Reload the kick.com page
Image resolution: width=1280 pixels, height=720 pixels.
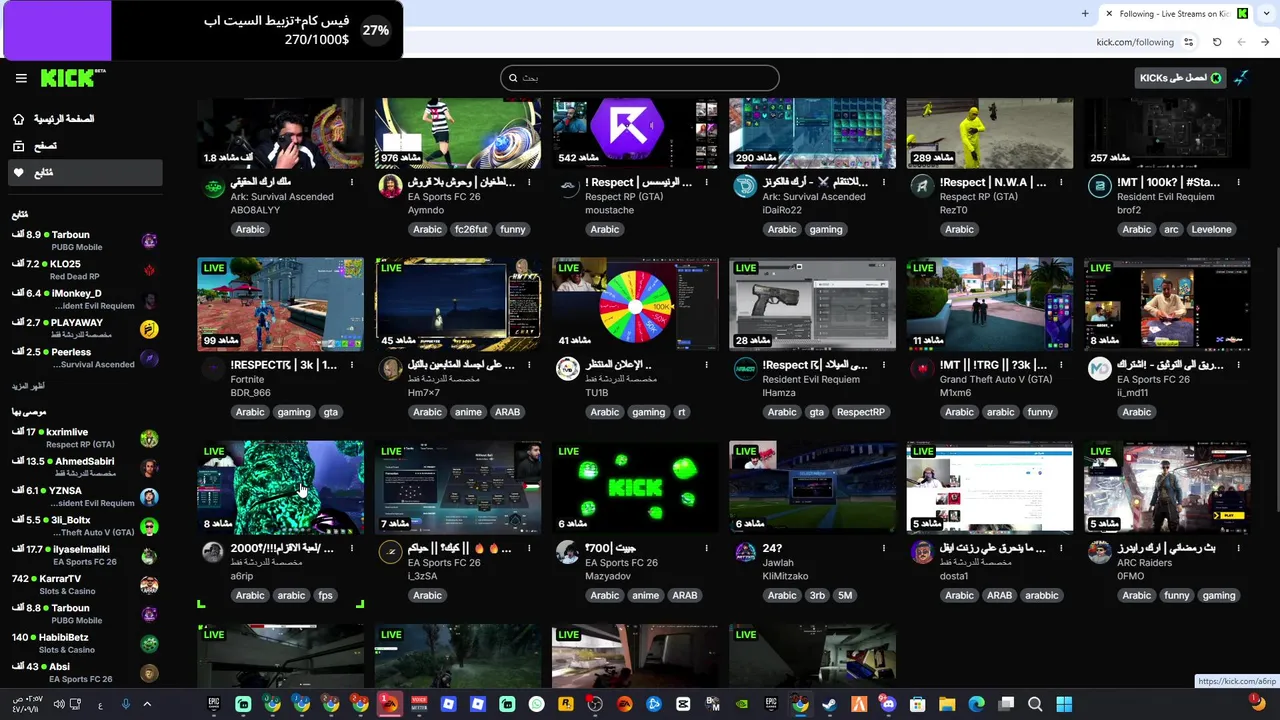click(x=1217, y=42)
